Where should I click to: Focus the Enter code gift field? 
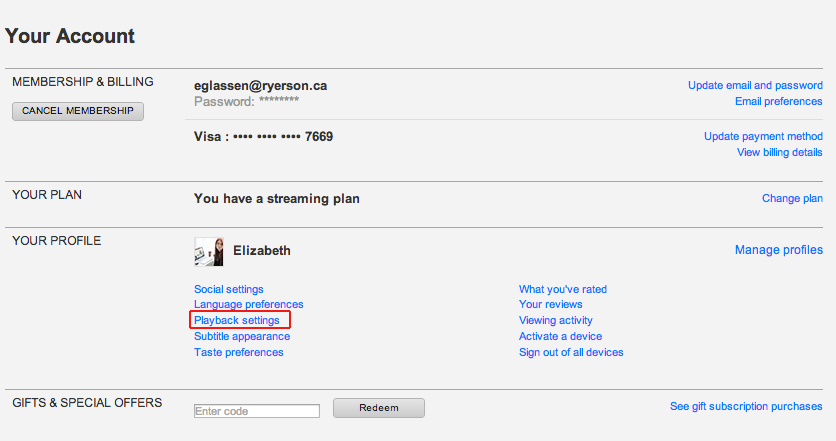pyautogui.click(x=257, y=411)
